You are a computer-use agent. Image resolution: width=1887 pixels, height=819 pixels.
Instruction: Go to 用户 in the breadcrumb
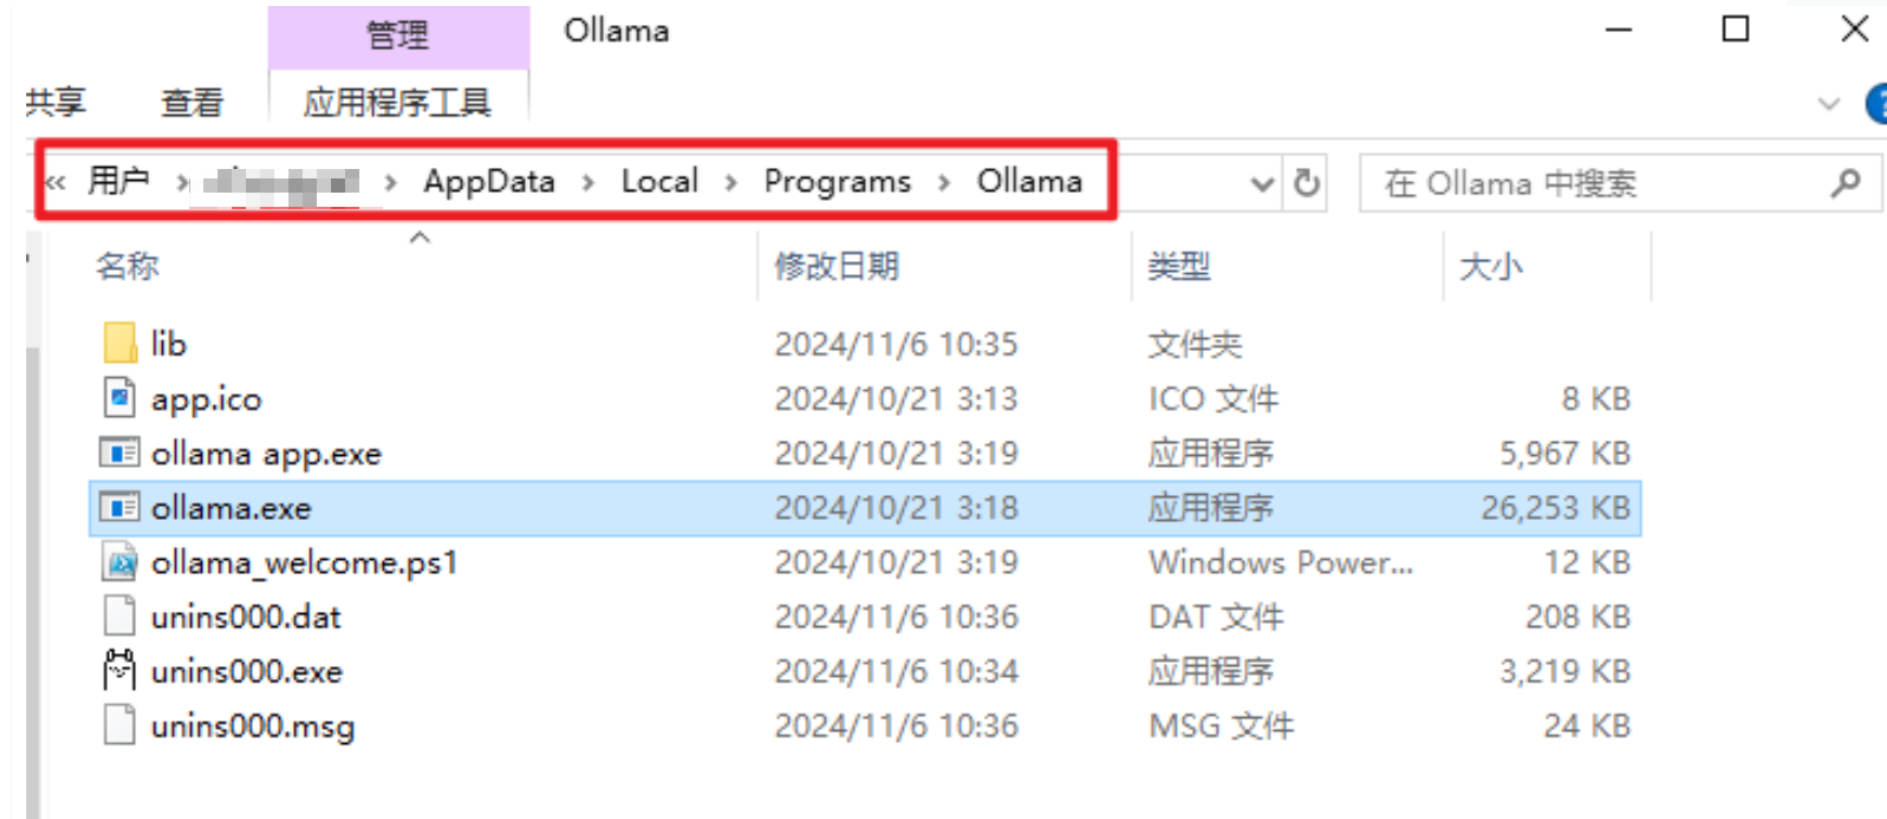tap(118, 181)
